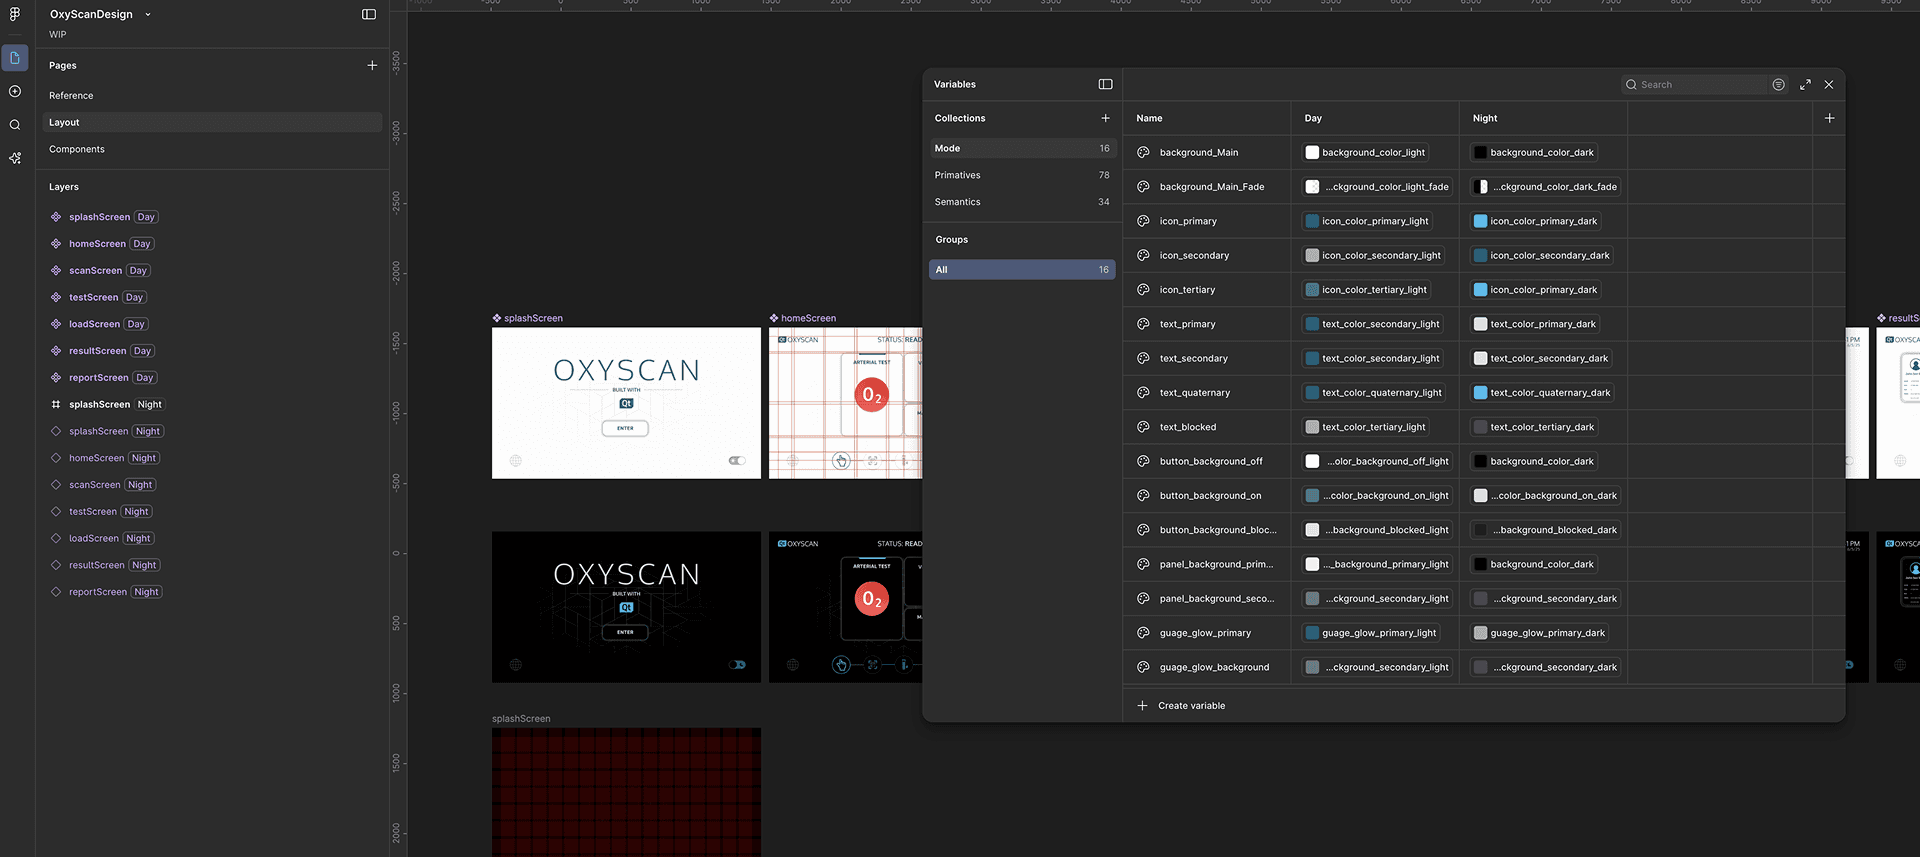Image resolution: width=1920 pixels, height=857 pixels.
Task: Click Create variable button
Action: pyautogui.click(x=1190, y=706)
